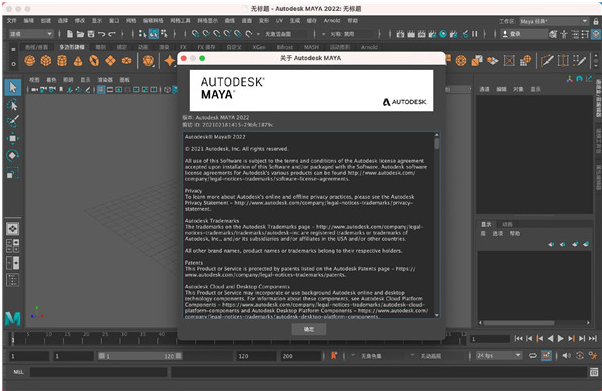Toggle snap to curve magnet
This screenshot has height=391, width=602.
point(206,34)
